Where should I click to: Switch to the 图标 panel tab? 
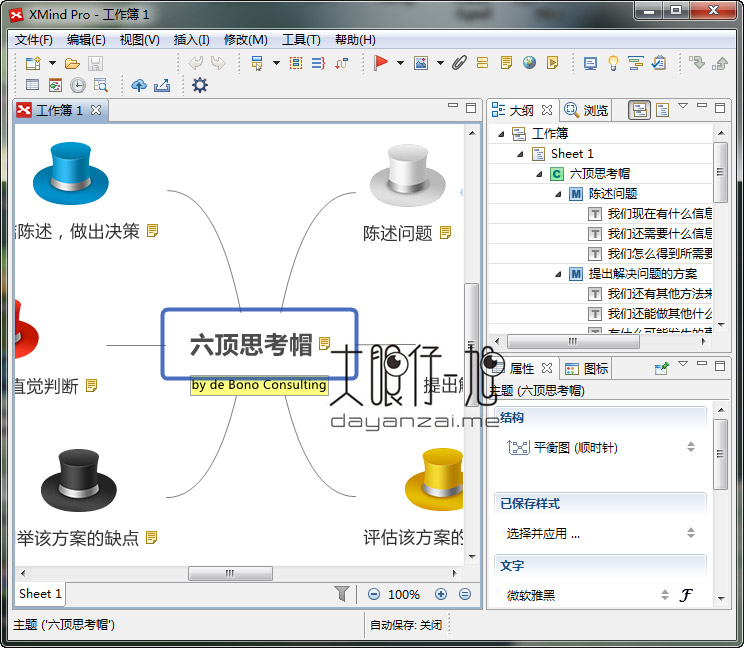pyautogui.click(x=586, y=369)
